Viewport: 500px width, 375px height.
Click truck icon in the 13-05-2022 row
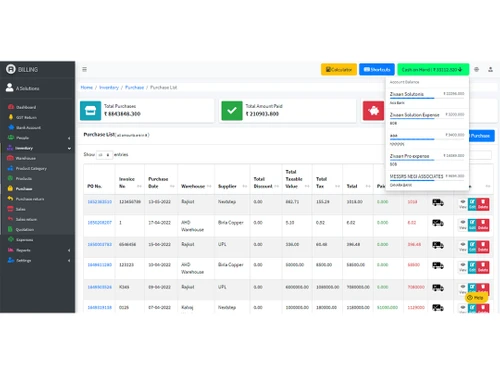click(438, 202)
